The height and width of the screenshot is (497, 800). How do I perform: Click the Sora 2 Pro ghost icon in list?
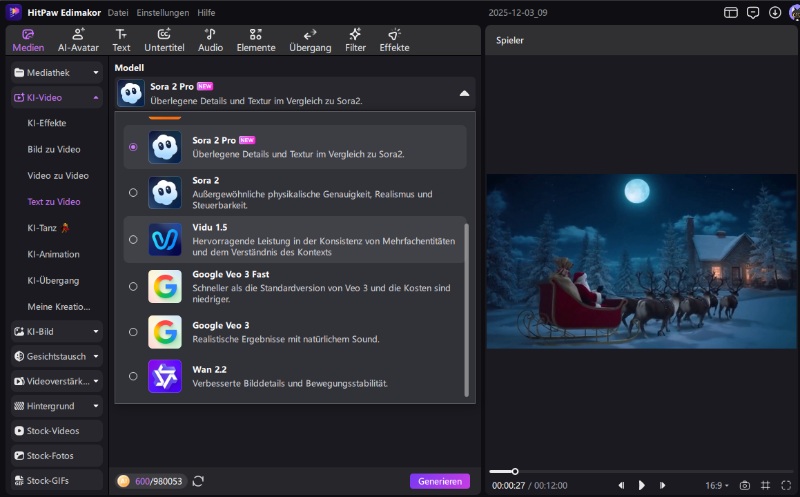tap(165, 147)
